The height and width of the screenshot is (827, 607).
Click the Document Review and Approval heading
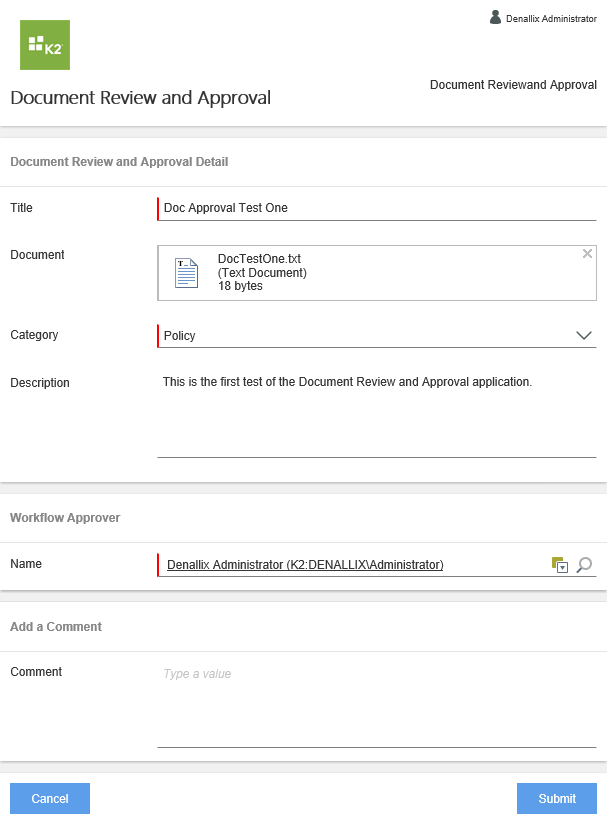tap(140, 98)
